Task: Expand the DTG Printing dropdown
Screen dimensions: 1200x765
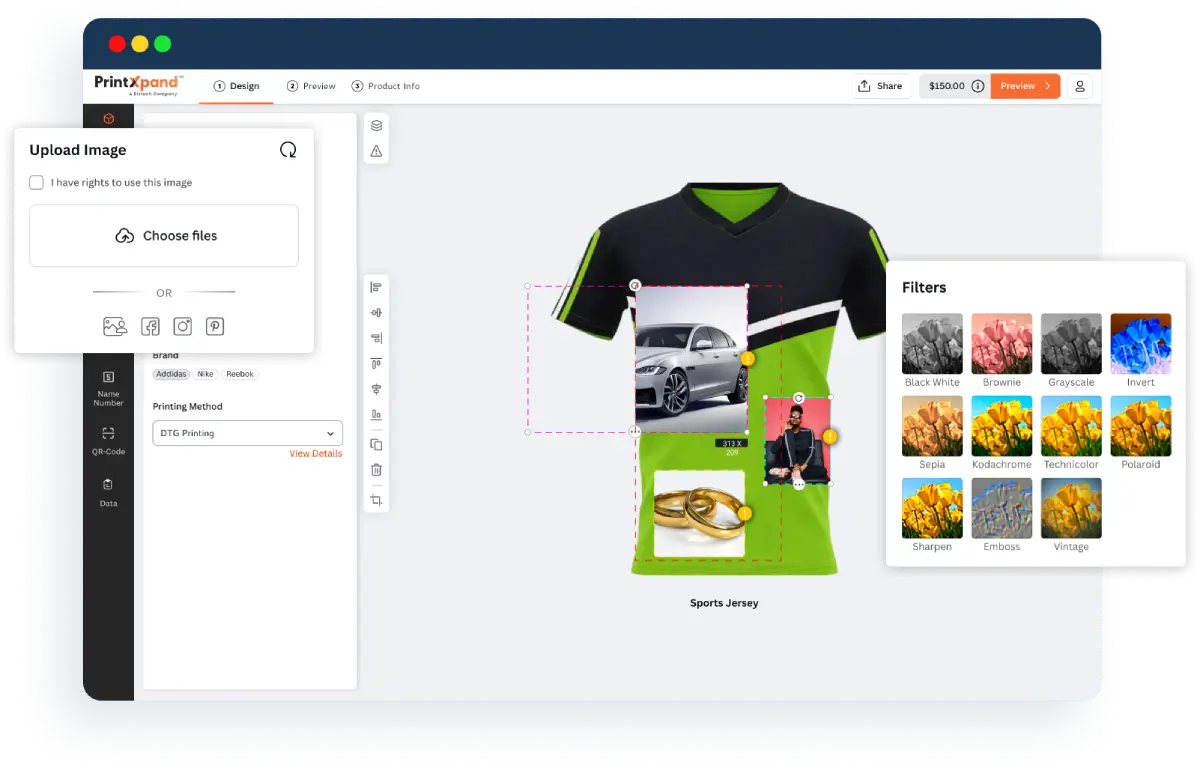Action: click(x=247, y=433)
